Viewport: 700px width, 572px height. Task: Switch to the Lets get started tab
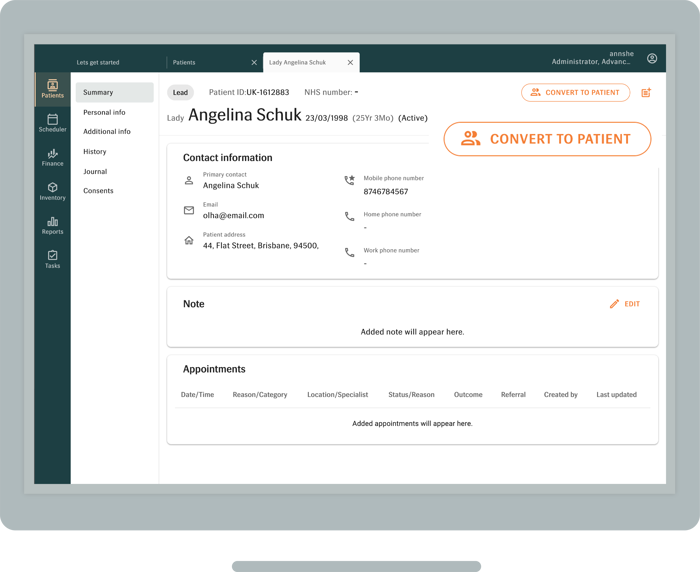coord(98,63)
